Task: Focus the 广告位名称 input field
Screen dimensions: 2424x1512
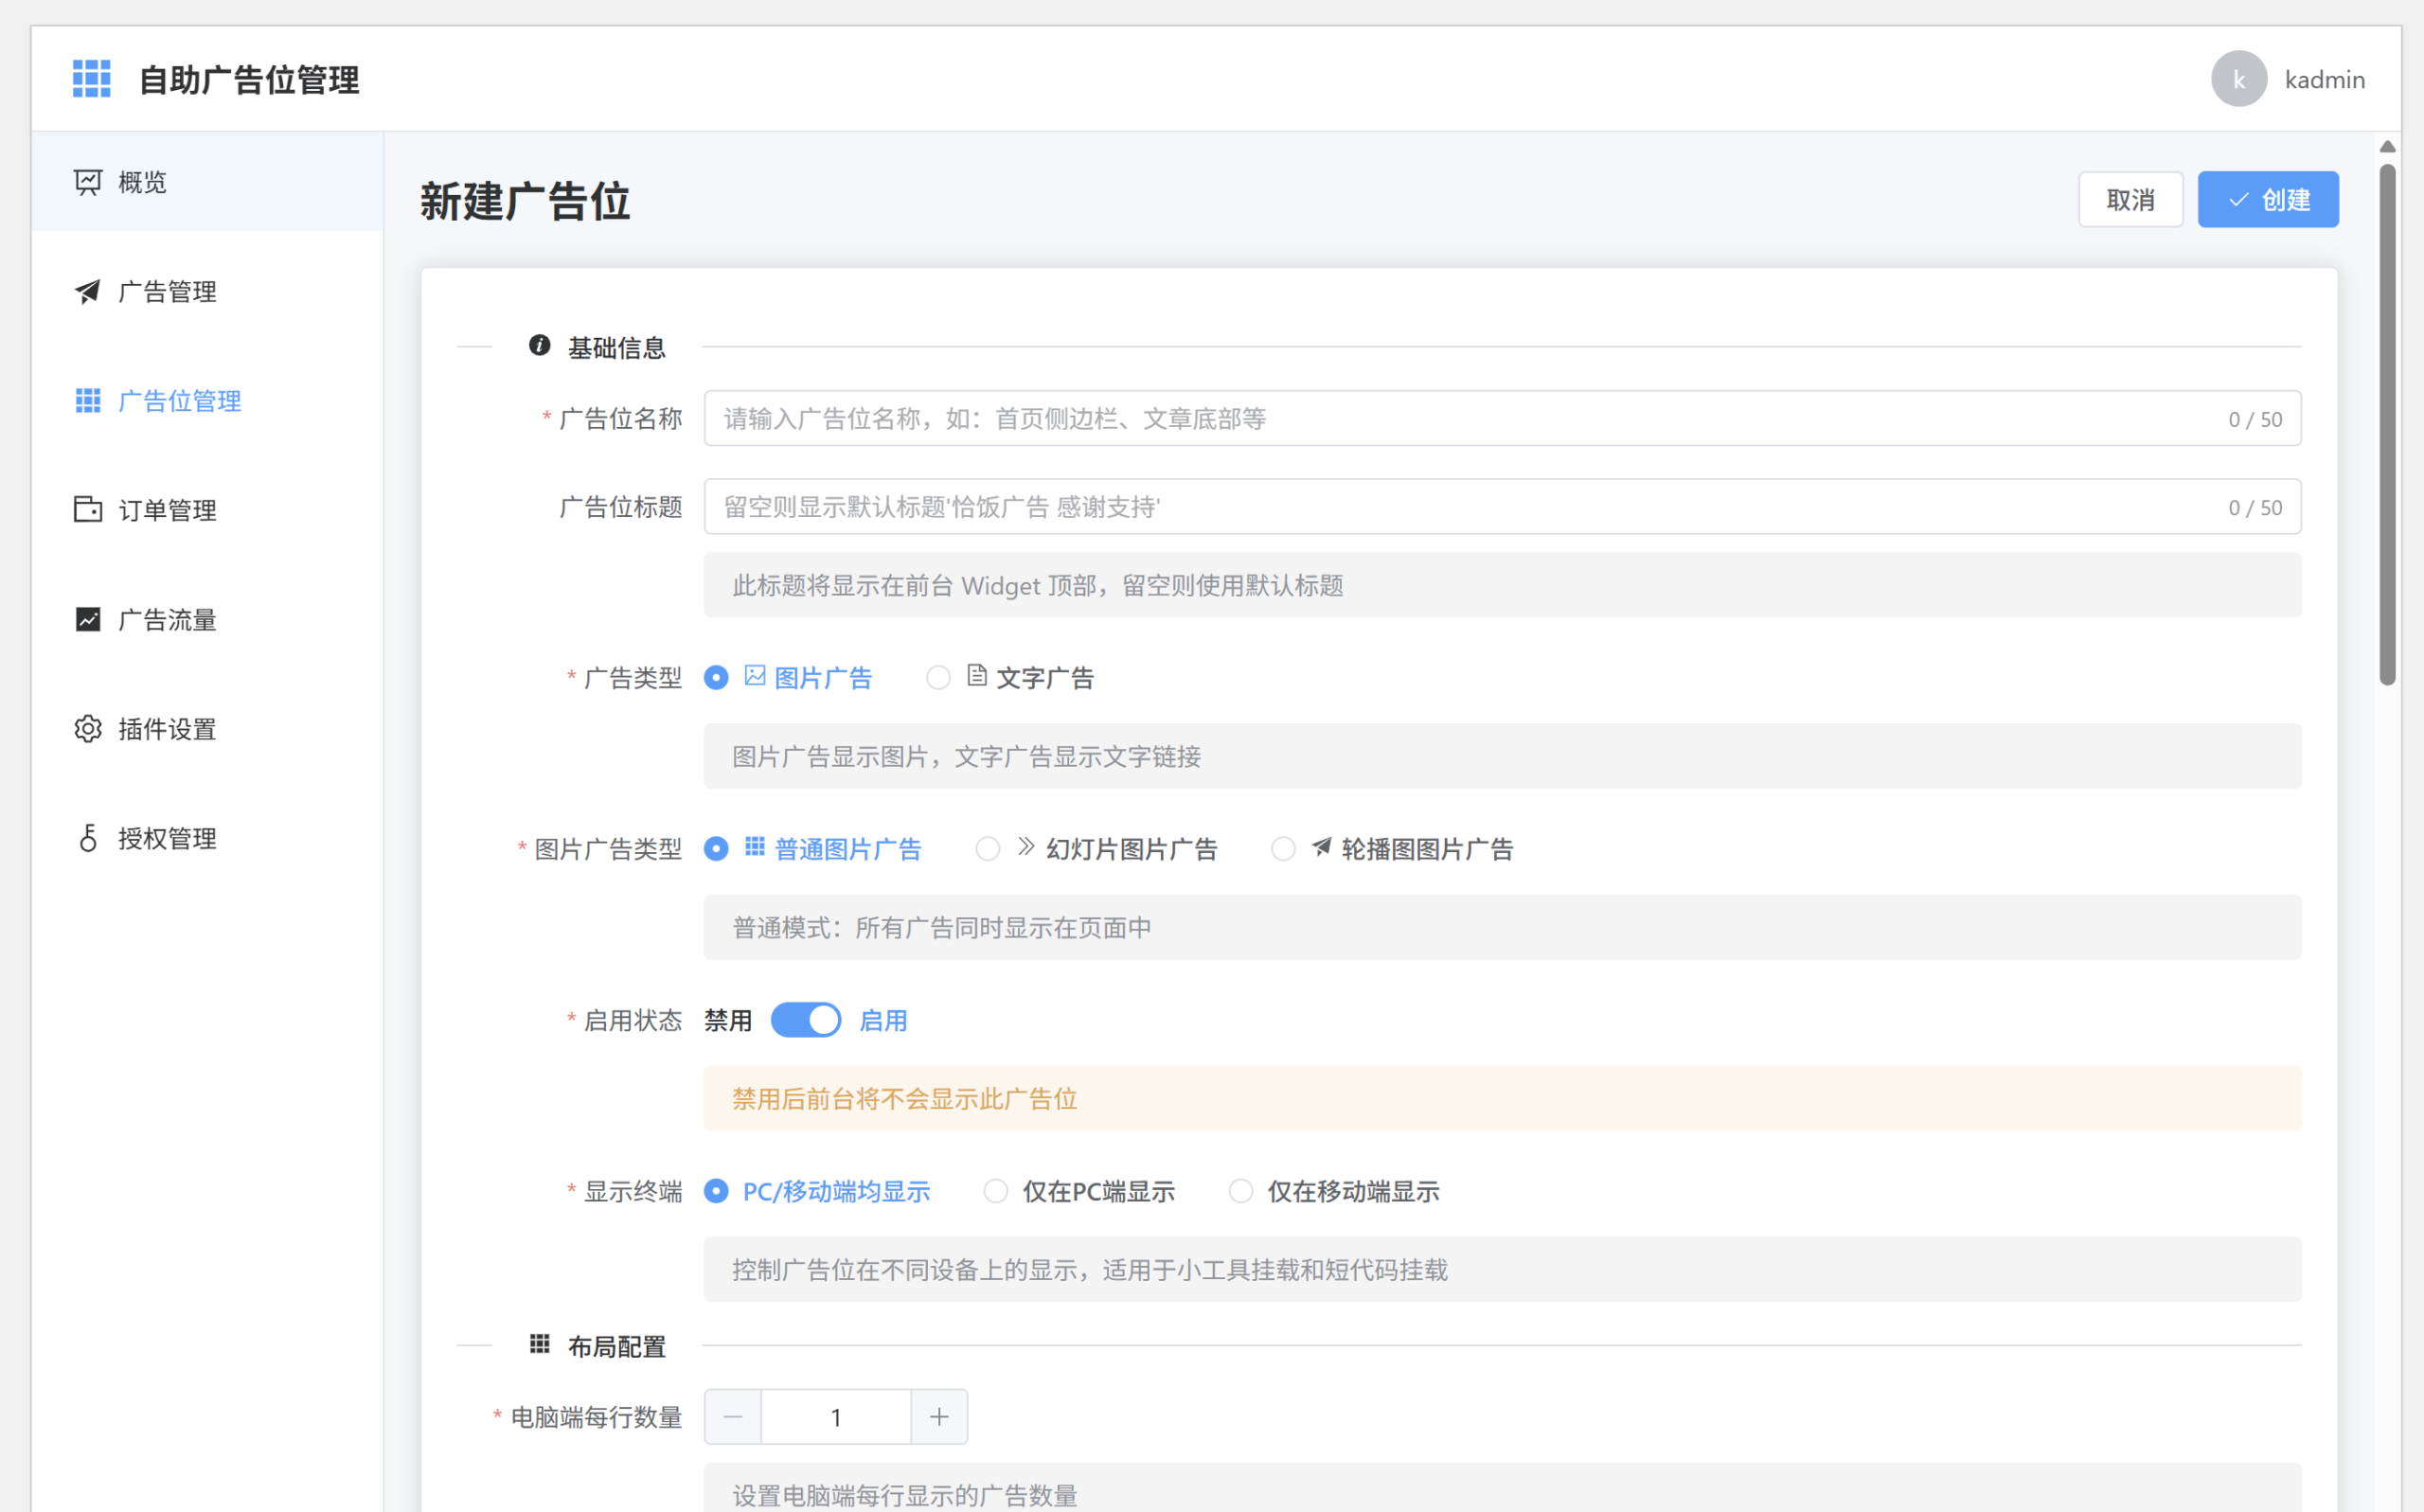Action: 1502,418
